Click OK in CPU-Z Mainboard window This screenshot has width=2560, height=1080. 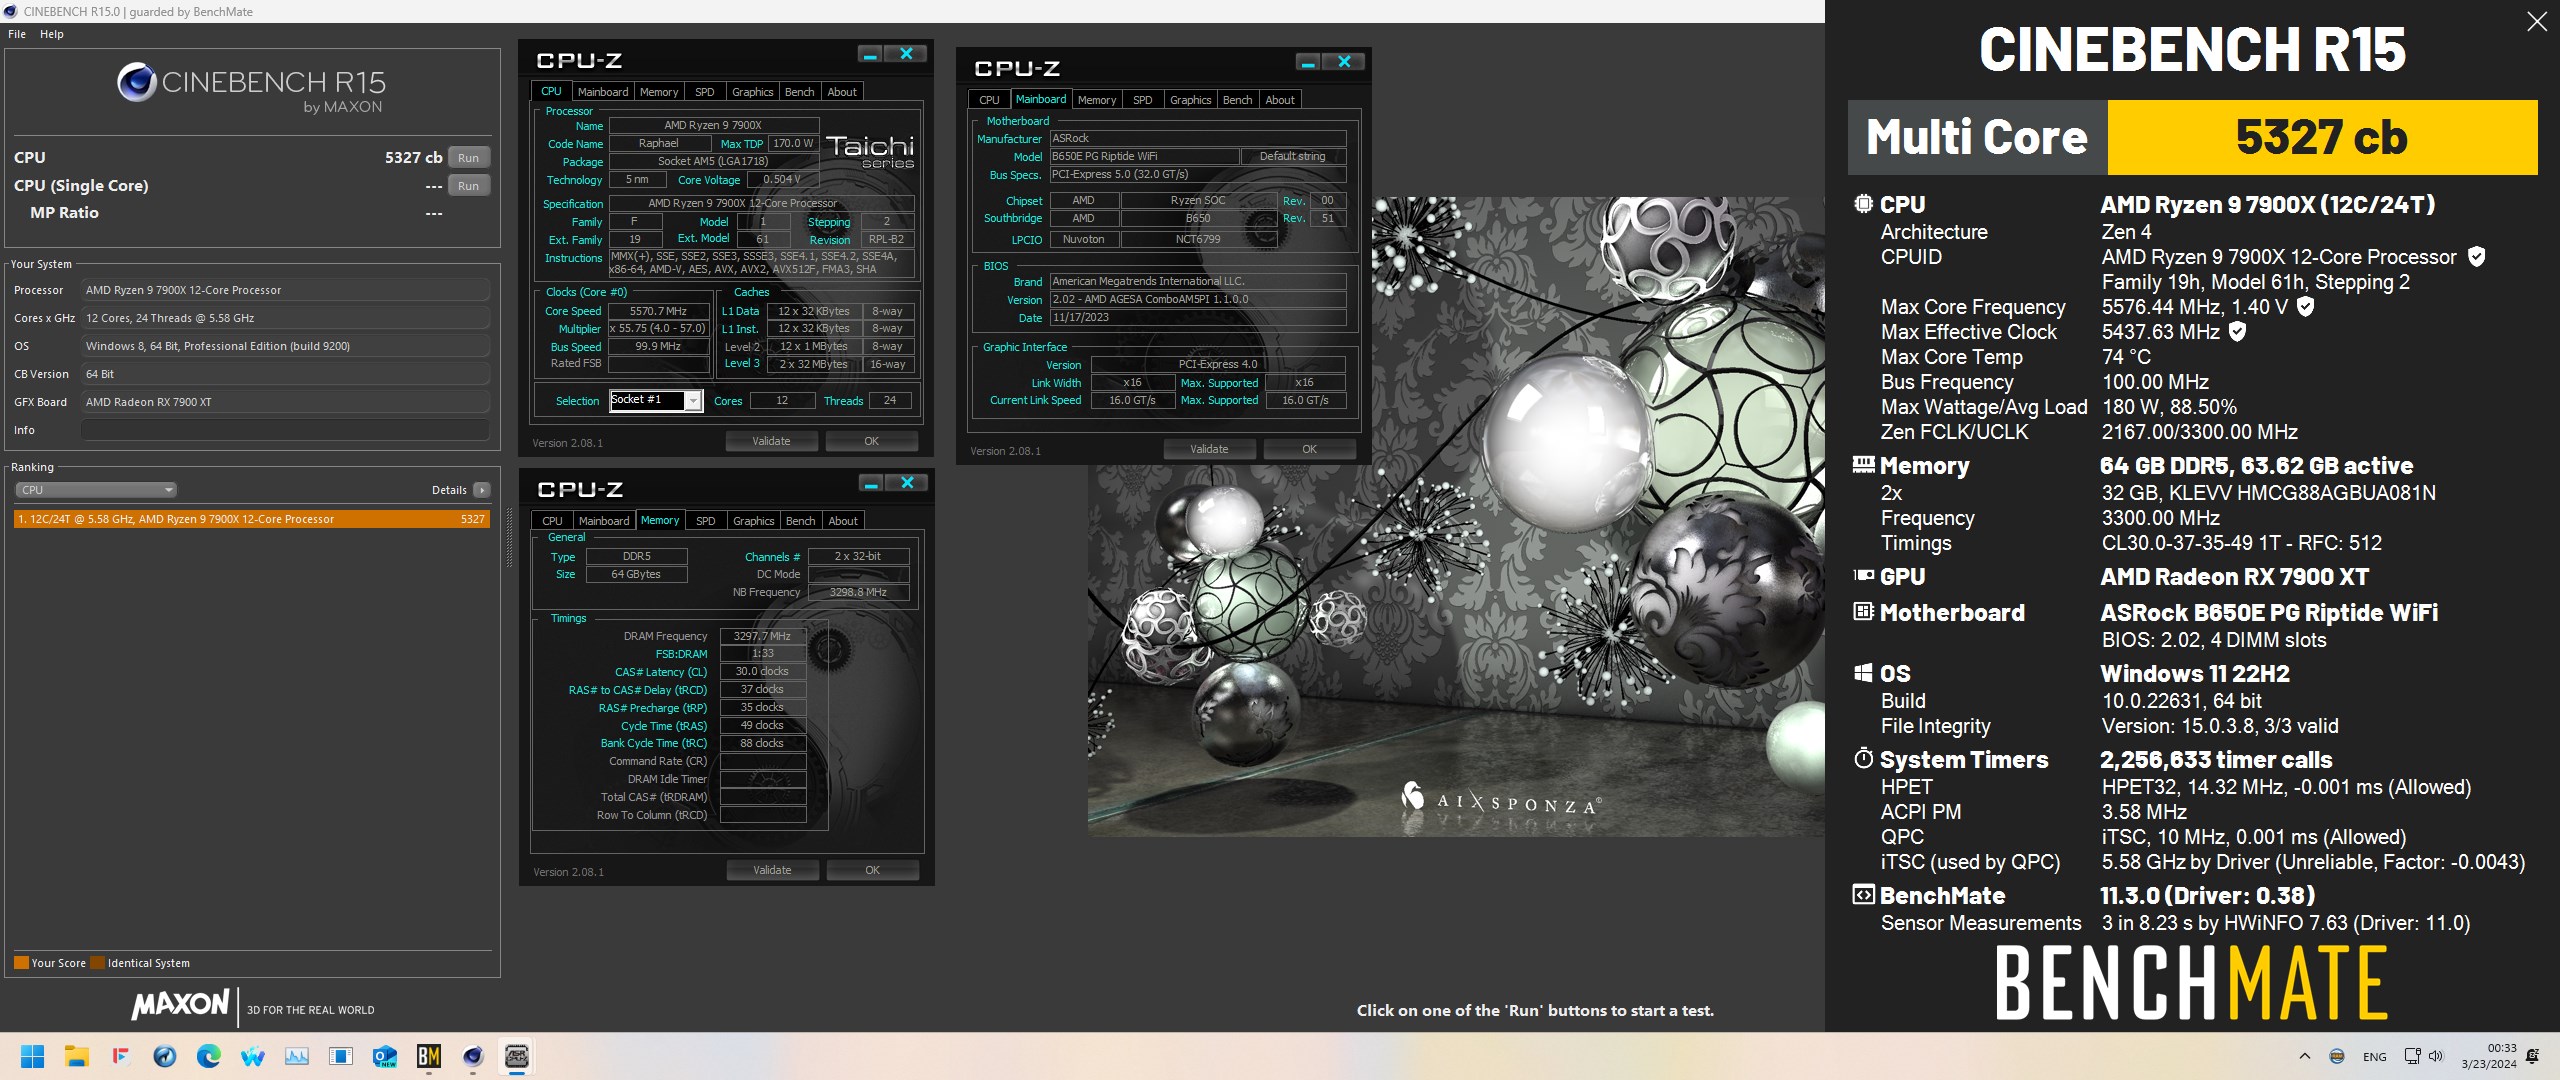(1309, 449)
